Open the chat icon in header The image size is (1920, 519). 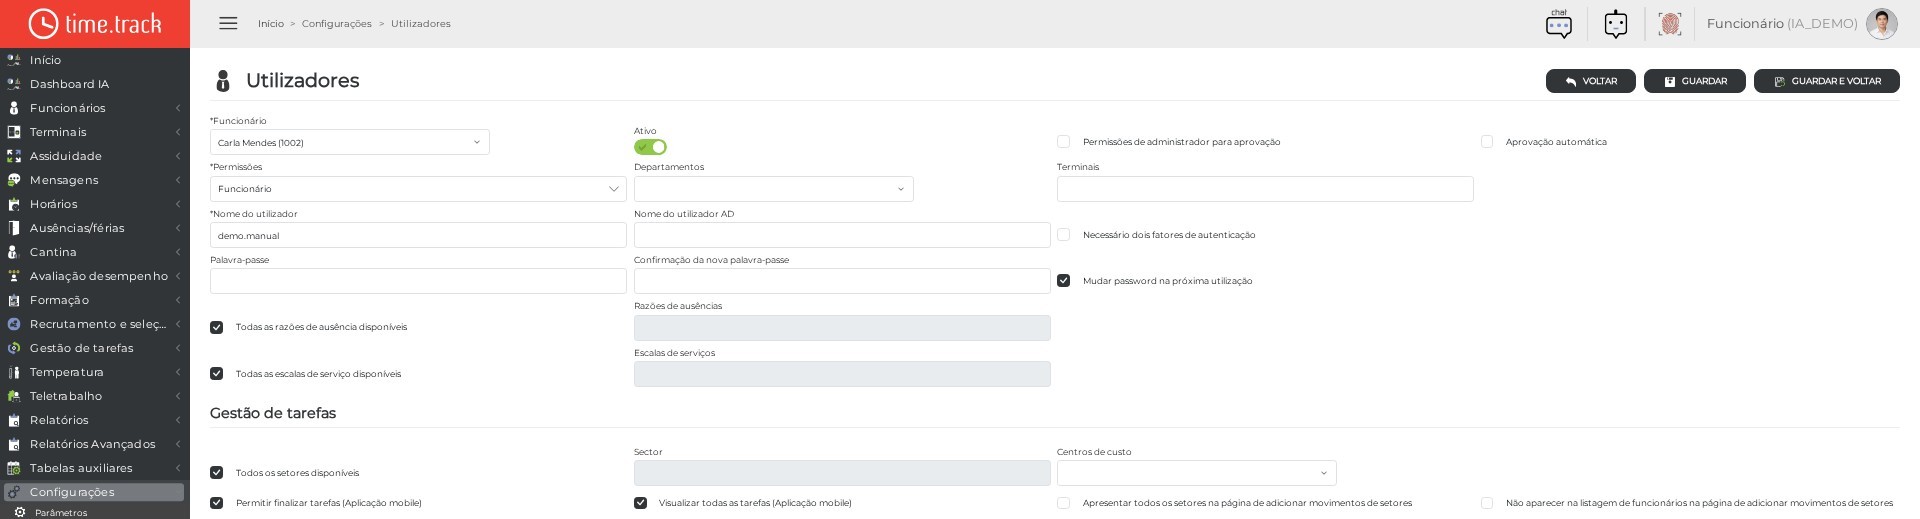click(1559, 24)
